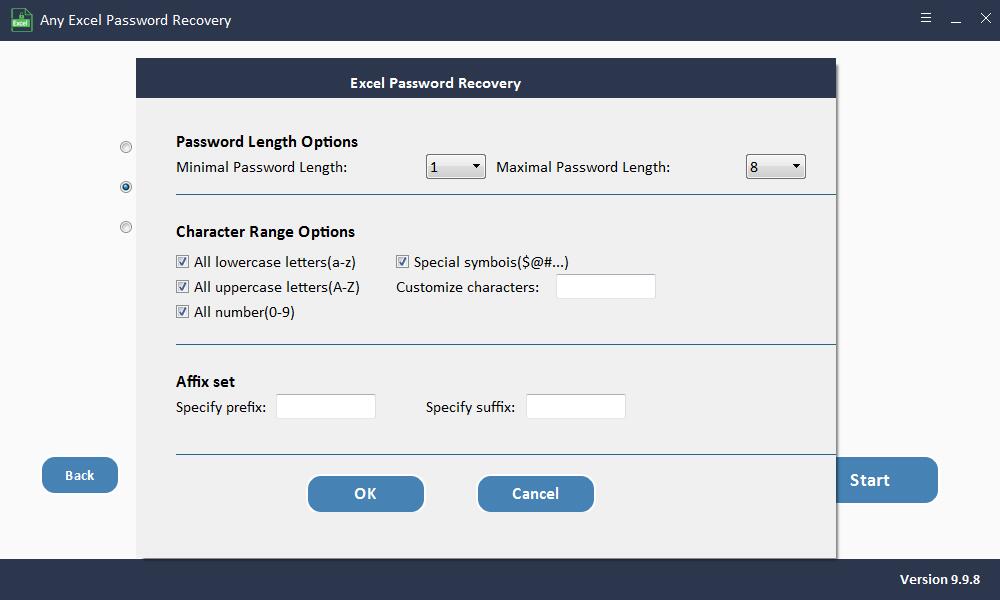The image size is (1000, 600).
Task: Open the hamburger menu in the title bar
Action: (926, 18)
